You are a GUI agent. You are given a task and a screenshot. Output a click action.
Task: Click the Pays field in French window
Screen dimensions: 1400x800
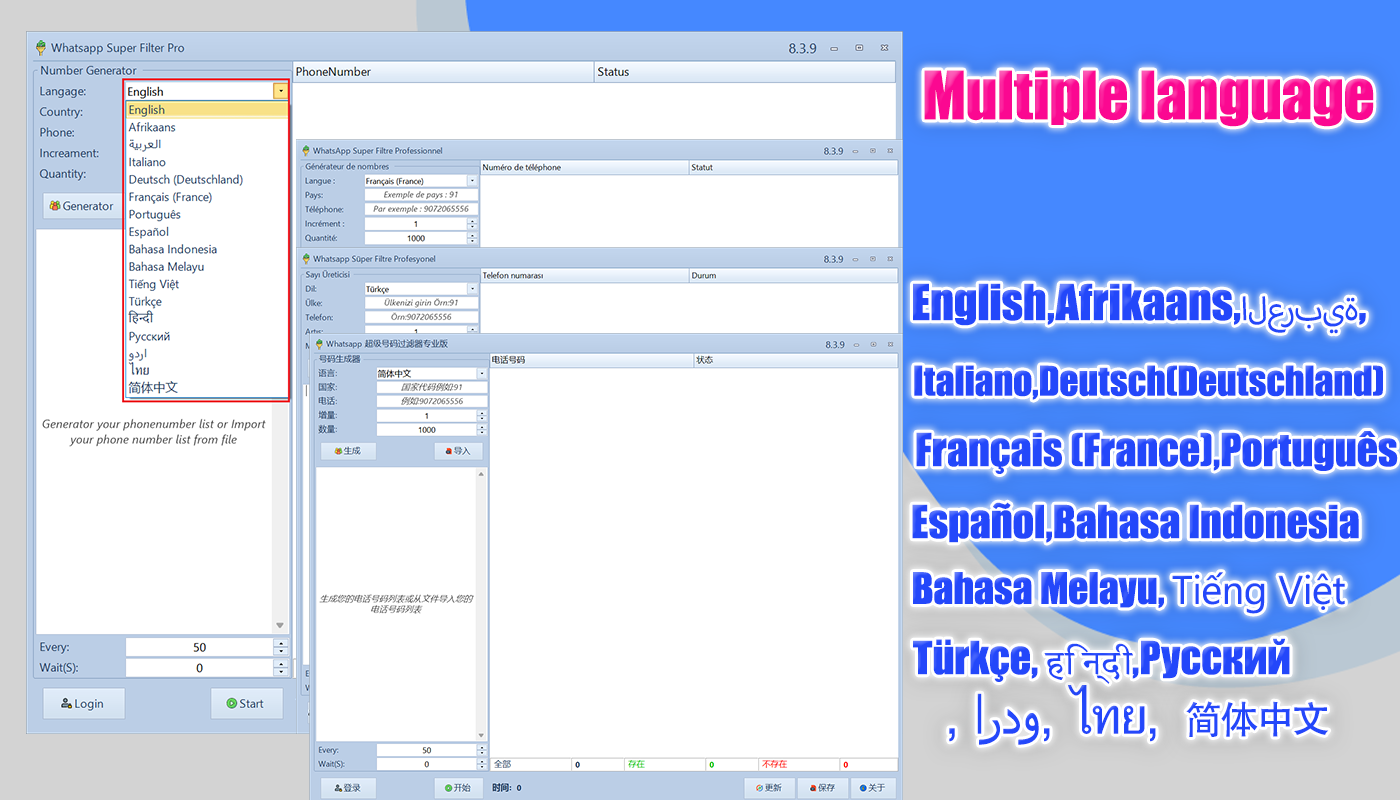point(421,195)
